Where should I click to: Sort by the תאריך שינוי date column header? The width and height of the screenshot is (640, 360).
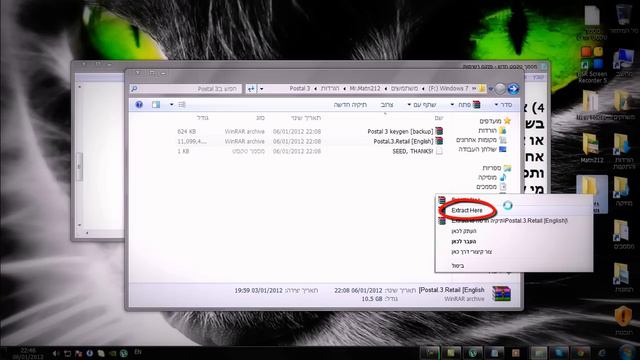306,118
